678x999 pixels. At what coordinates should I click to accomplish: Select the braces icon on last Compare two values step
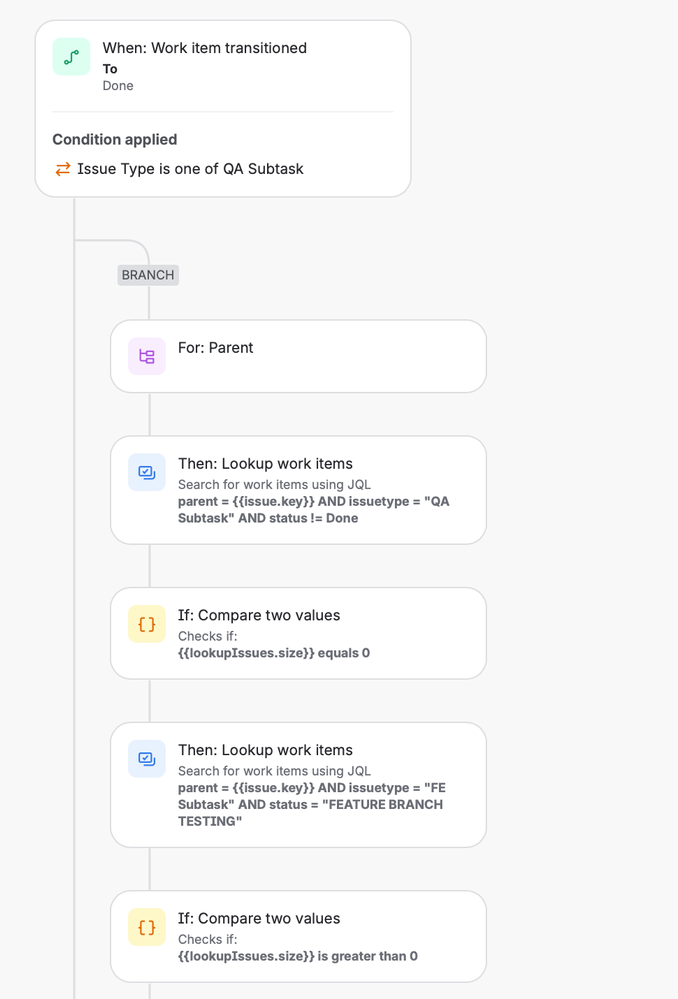tap(146, 926)
